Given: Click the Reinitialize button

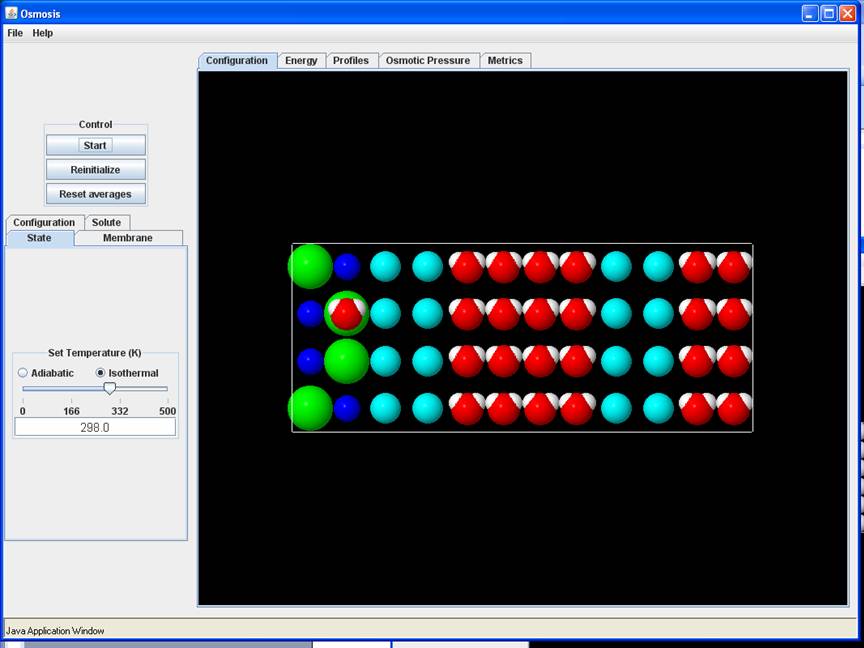Looking at the screenshot, I should pyautogui.click(x=95, y=170).
